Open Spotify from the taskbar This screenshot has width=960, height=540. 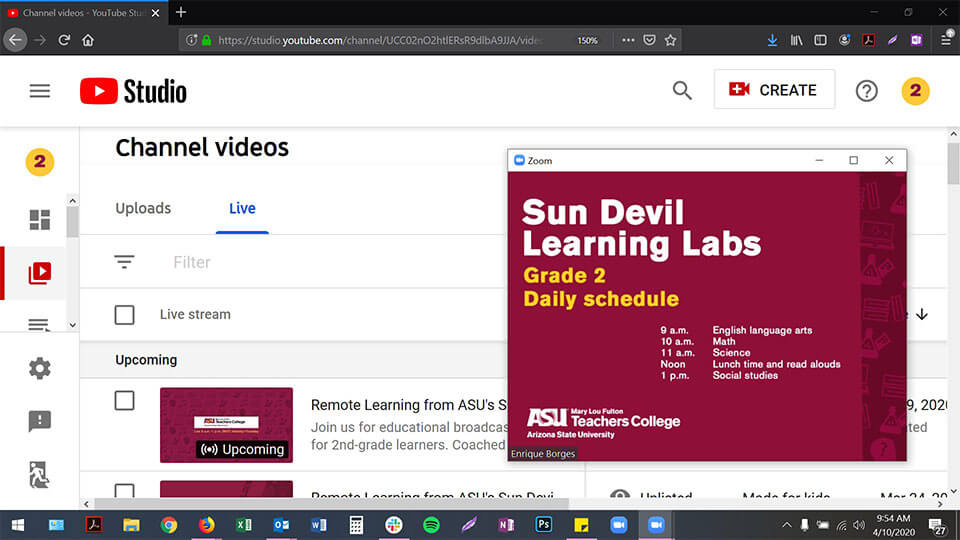point(431,525)
